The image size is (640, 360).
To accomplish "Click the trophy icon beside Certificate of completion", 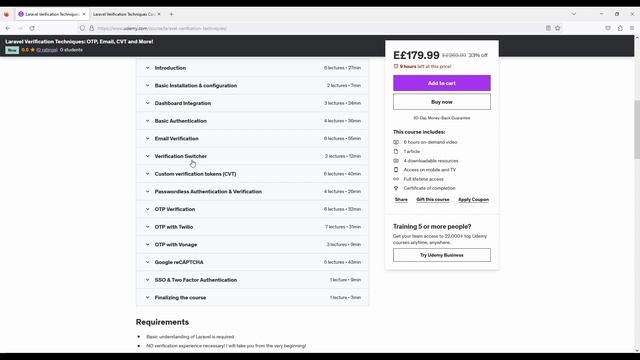I will [396, 188].
